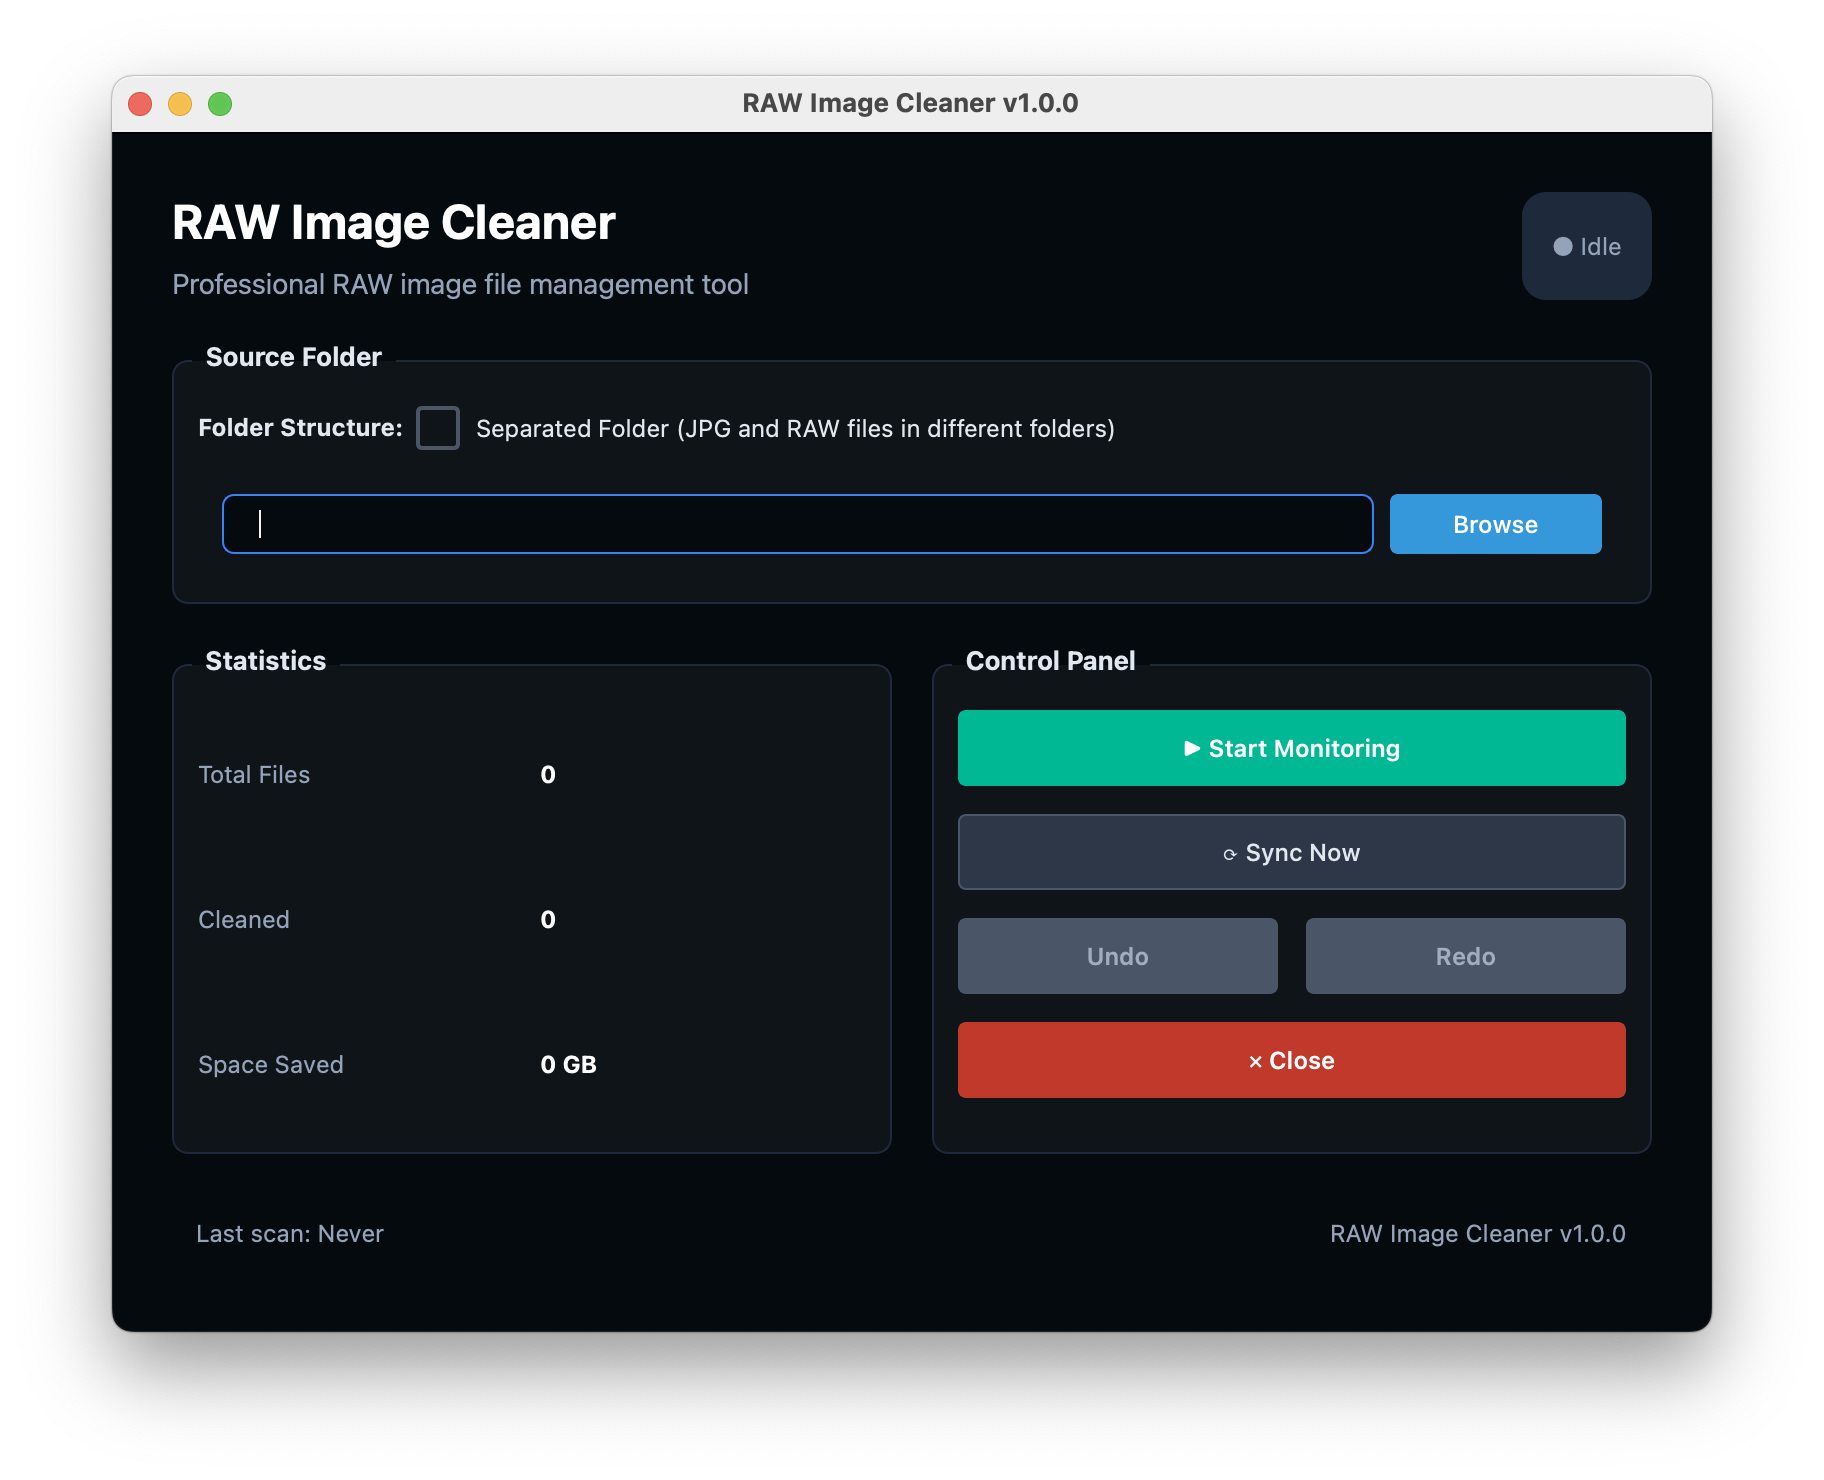1824x1480 pixels.
Task: Select the Cleaned count value
Action: coord(548,920)
